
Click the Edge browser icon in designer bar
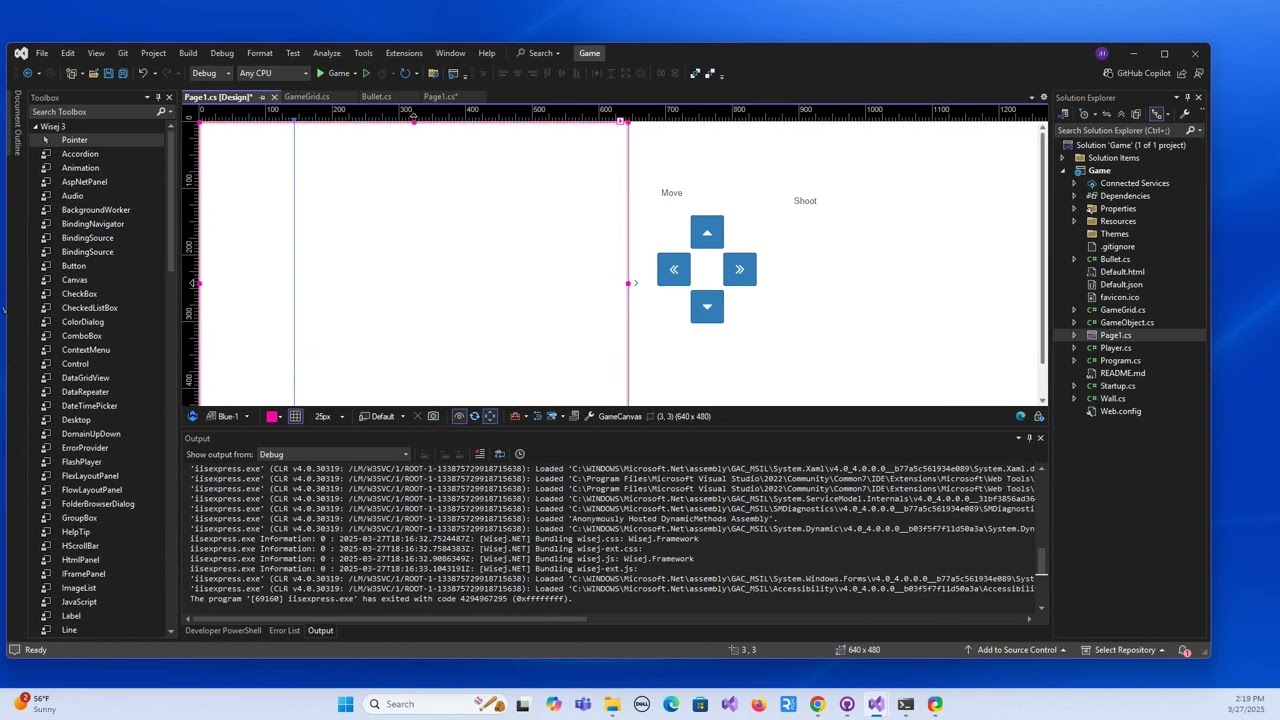[x=1020, y=416]
